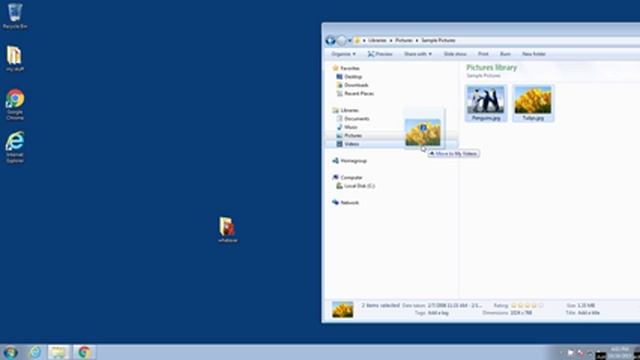This screenshot has width=640, height=360.
Task: Click Libraries in the address breadcrumb
Action: click(x=377, y=40)
